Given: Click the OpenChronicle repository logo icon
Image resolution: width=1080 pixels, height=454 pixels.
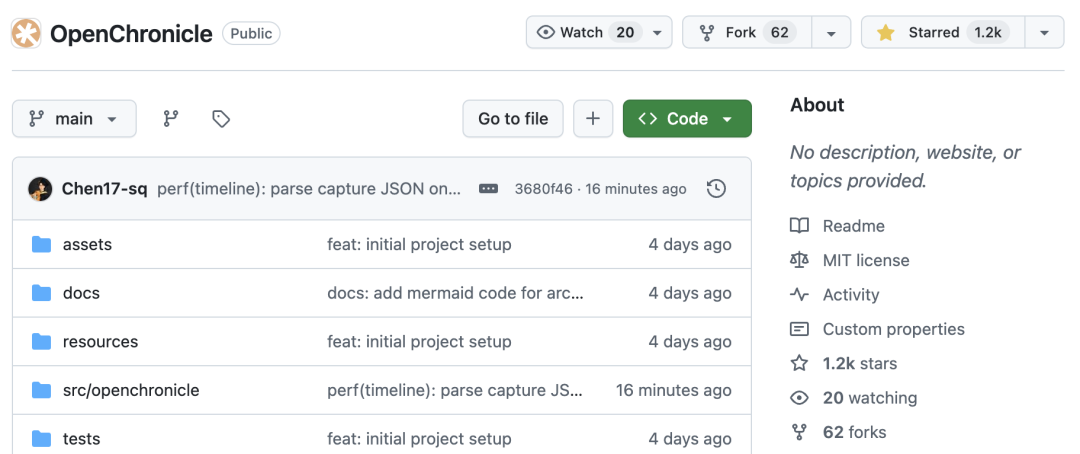Looking at the screenshot, I should click(x=27, y=33).
